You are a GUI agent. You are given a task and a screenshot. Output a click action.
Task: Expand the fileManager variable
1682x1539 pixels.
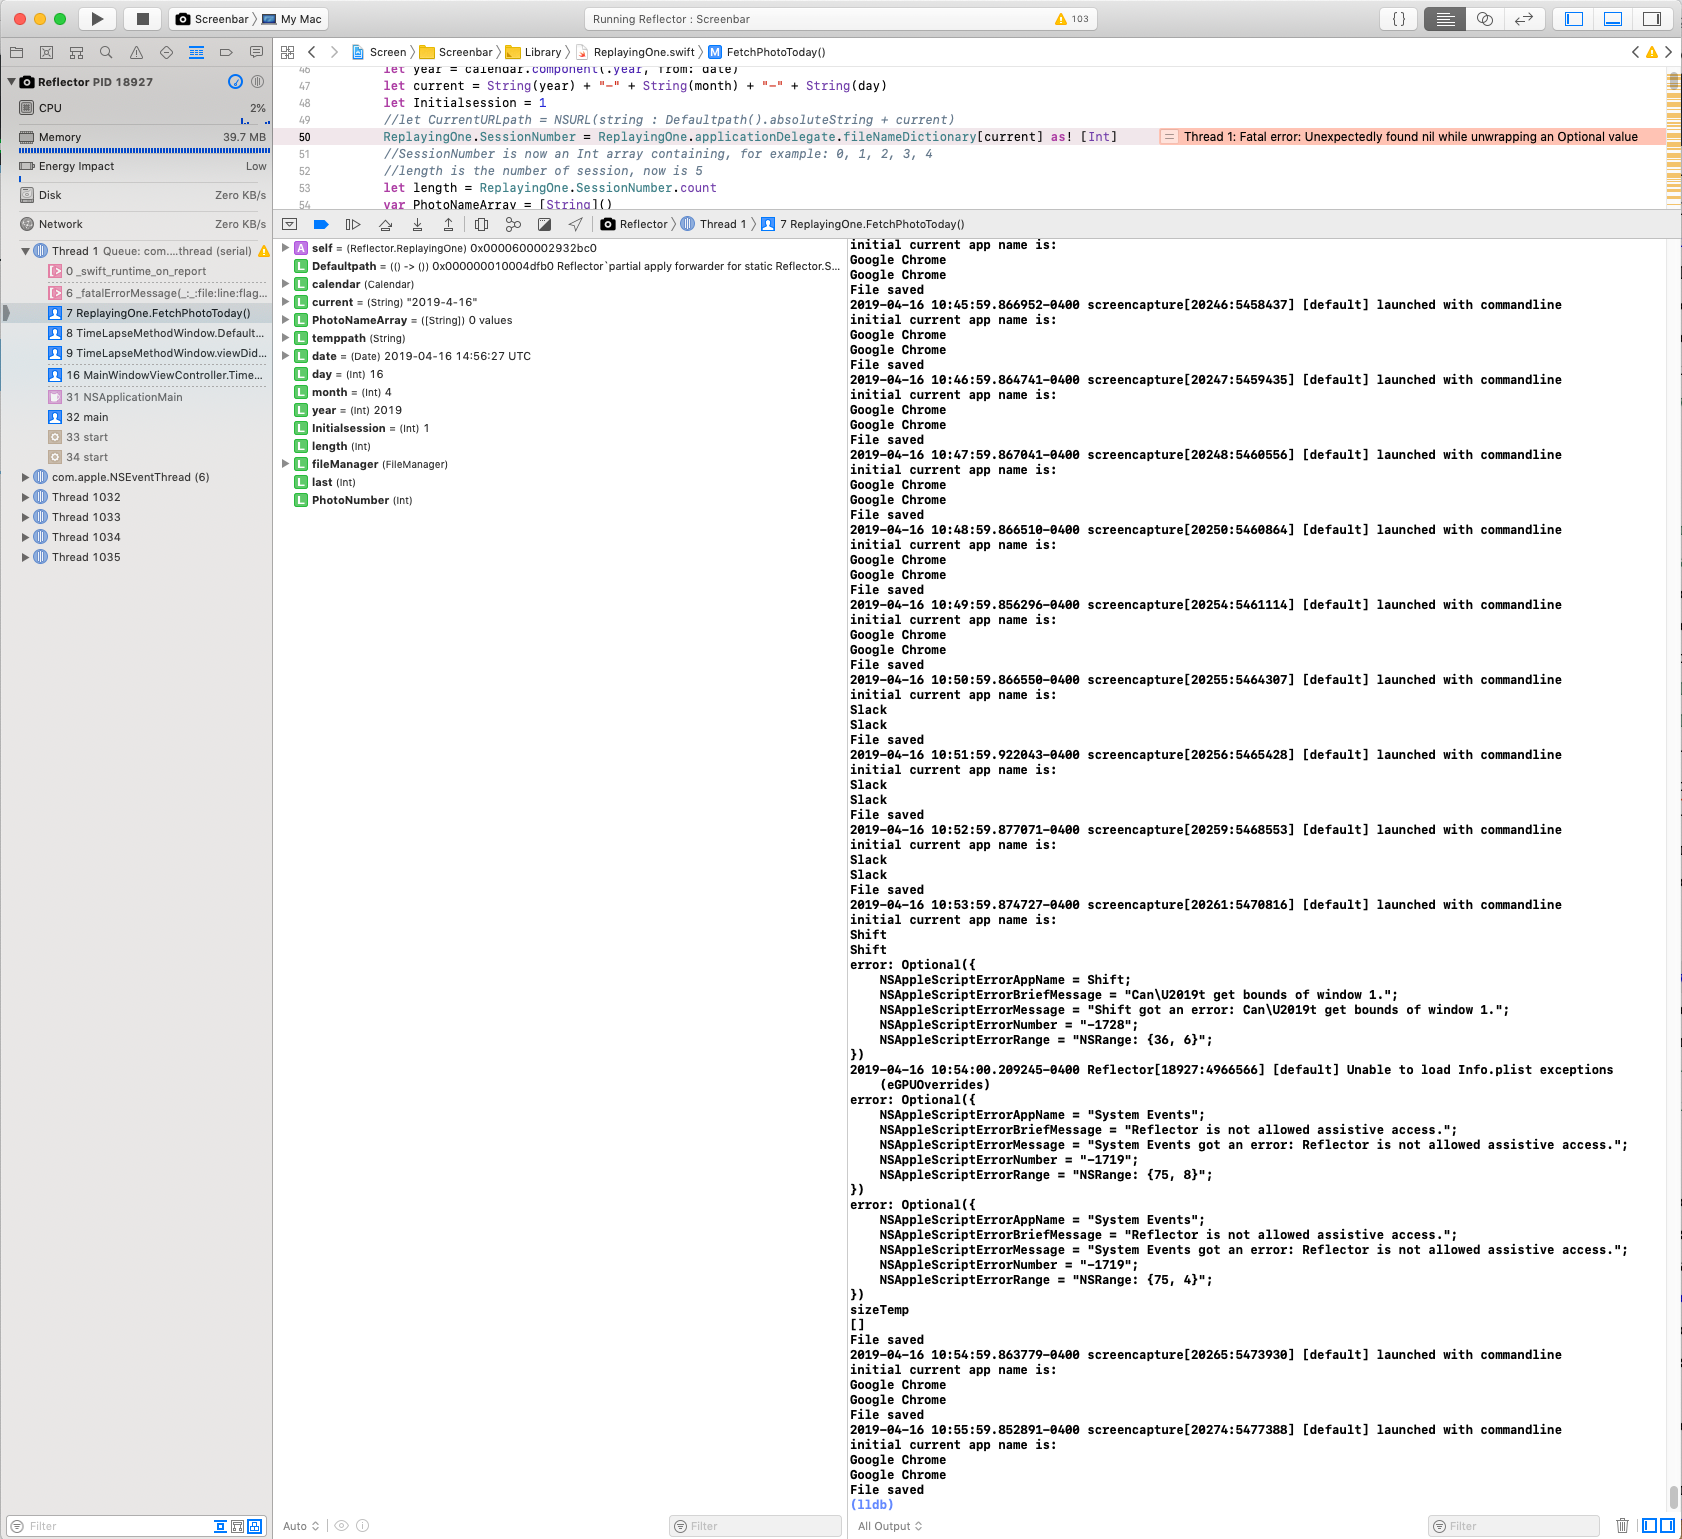tap(285, 464)
